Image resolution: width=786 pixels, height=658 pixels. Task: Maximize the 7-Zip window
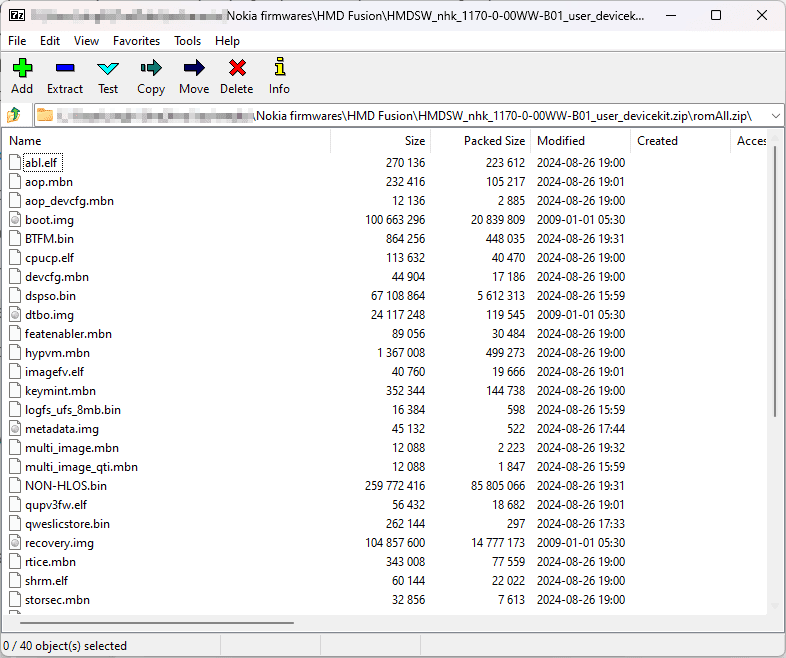pos(716,15)
